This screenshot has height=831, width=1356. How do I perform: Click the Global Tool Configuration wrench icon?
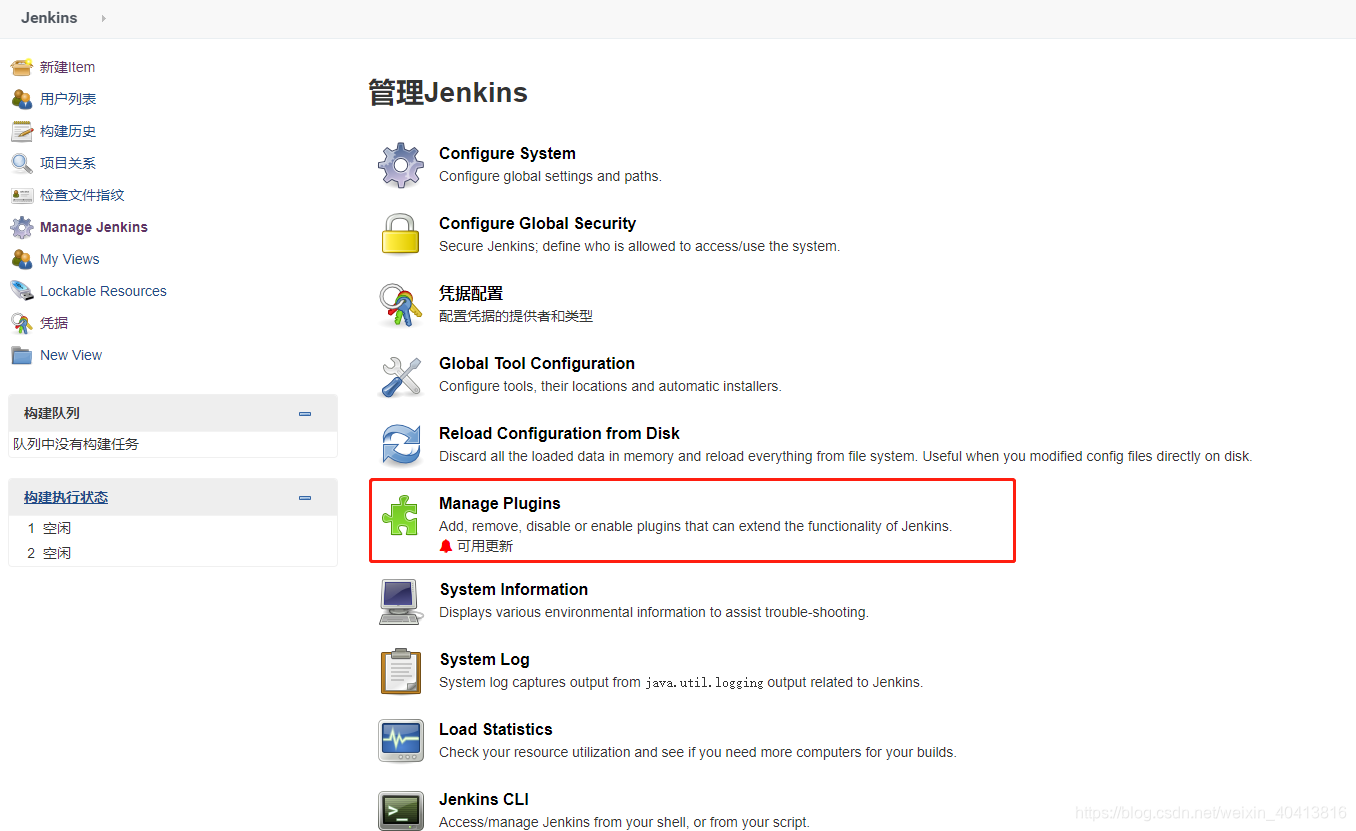[401, 375]
